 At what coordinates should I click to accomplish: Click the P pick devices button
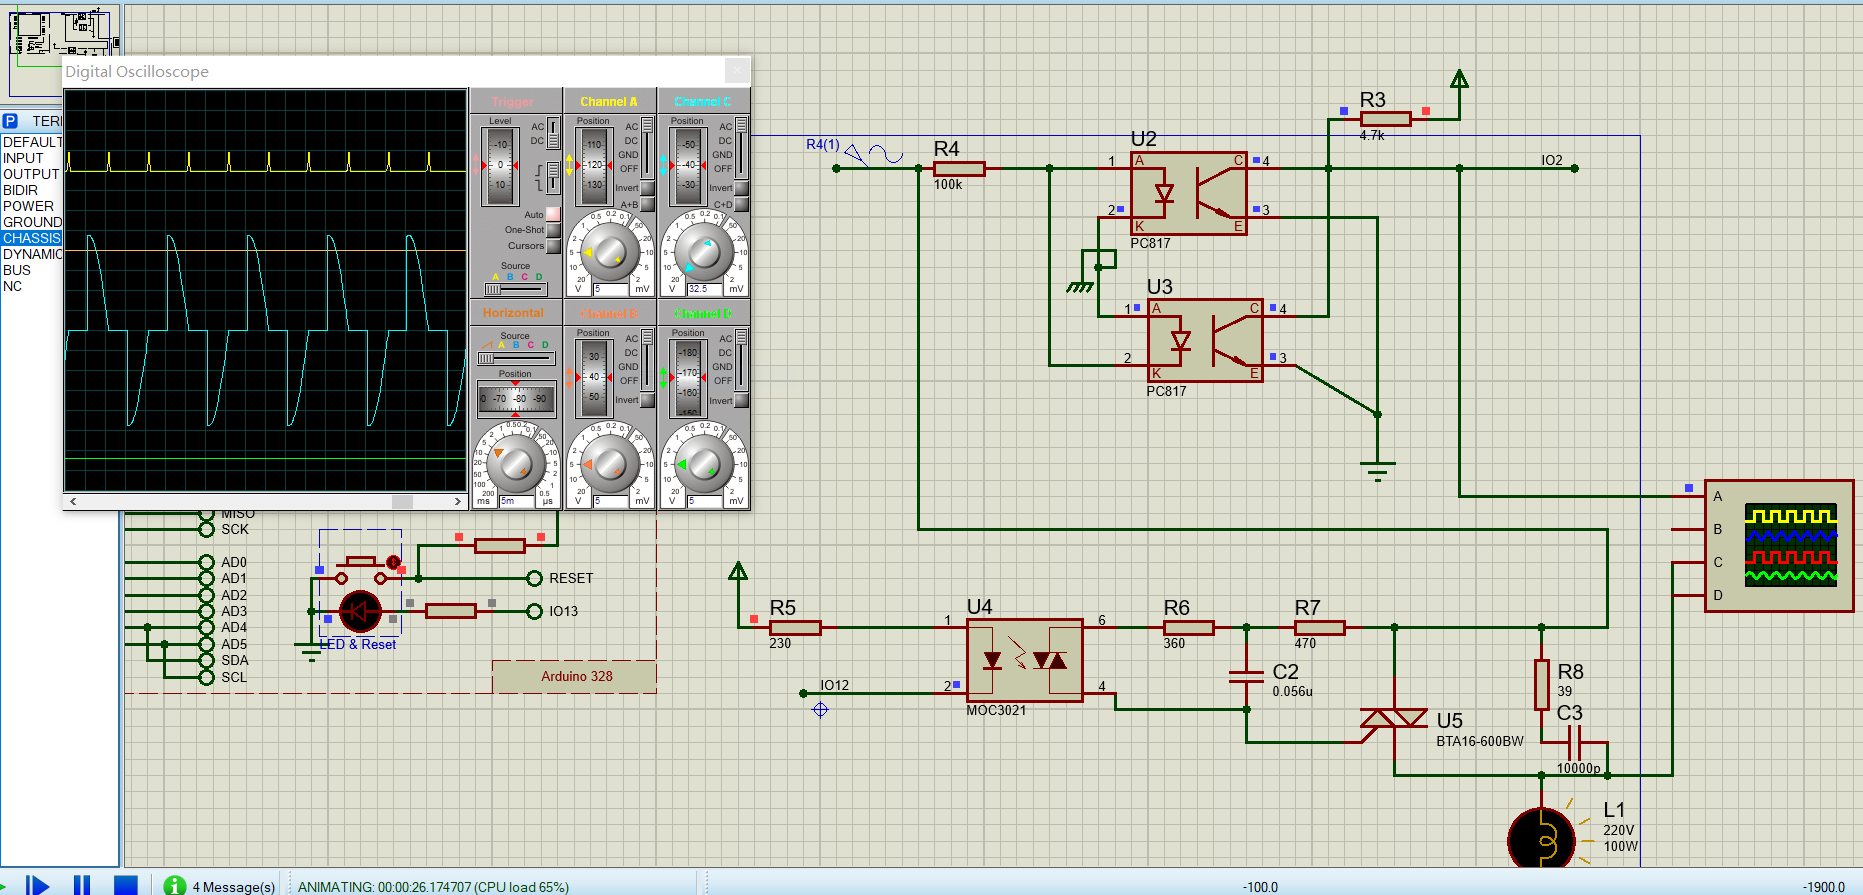[x=10, y=121]
